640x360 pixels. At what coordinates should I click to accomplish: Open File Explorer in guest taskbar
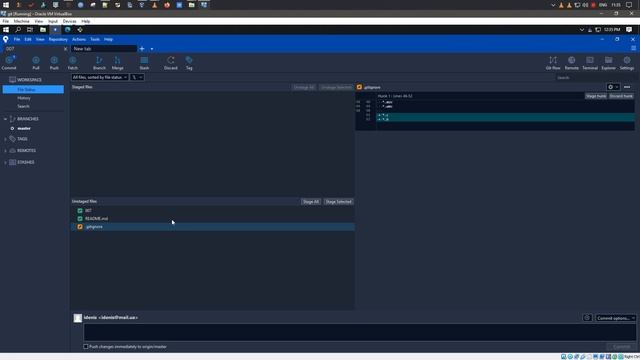coord(42,29)
